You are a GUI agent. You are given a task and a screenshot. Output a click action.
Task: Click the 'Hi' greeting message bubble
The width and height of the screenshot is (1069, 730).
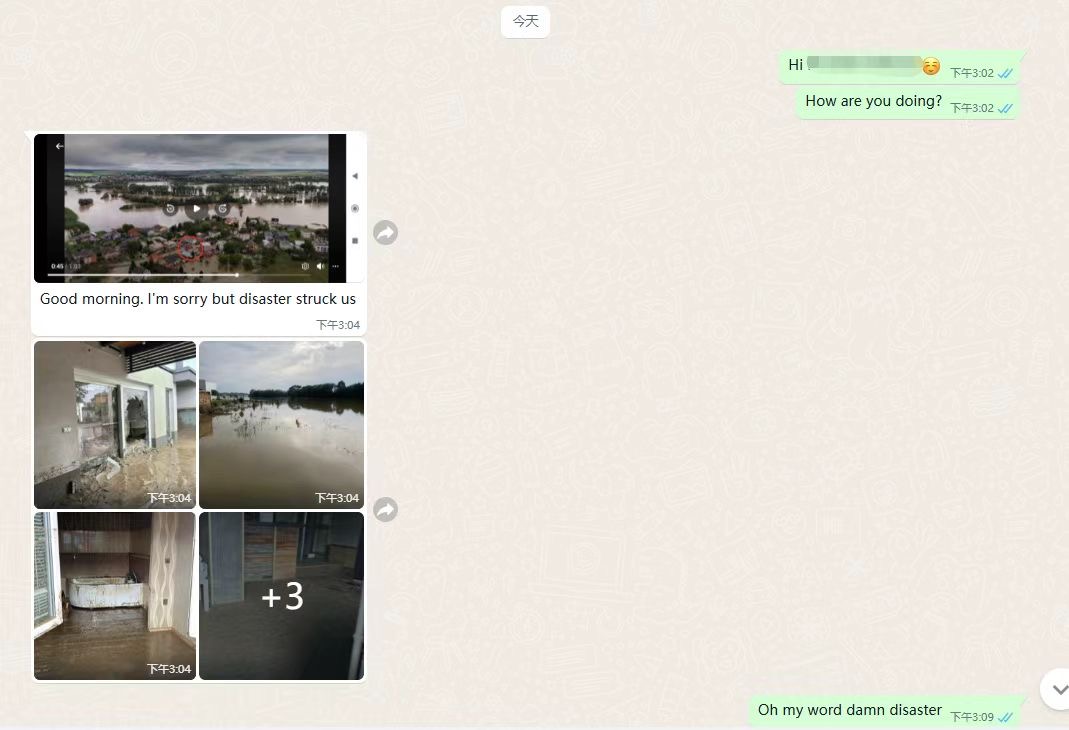[x=901, y=67]
